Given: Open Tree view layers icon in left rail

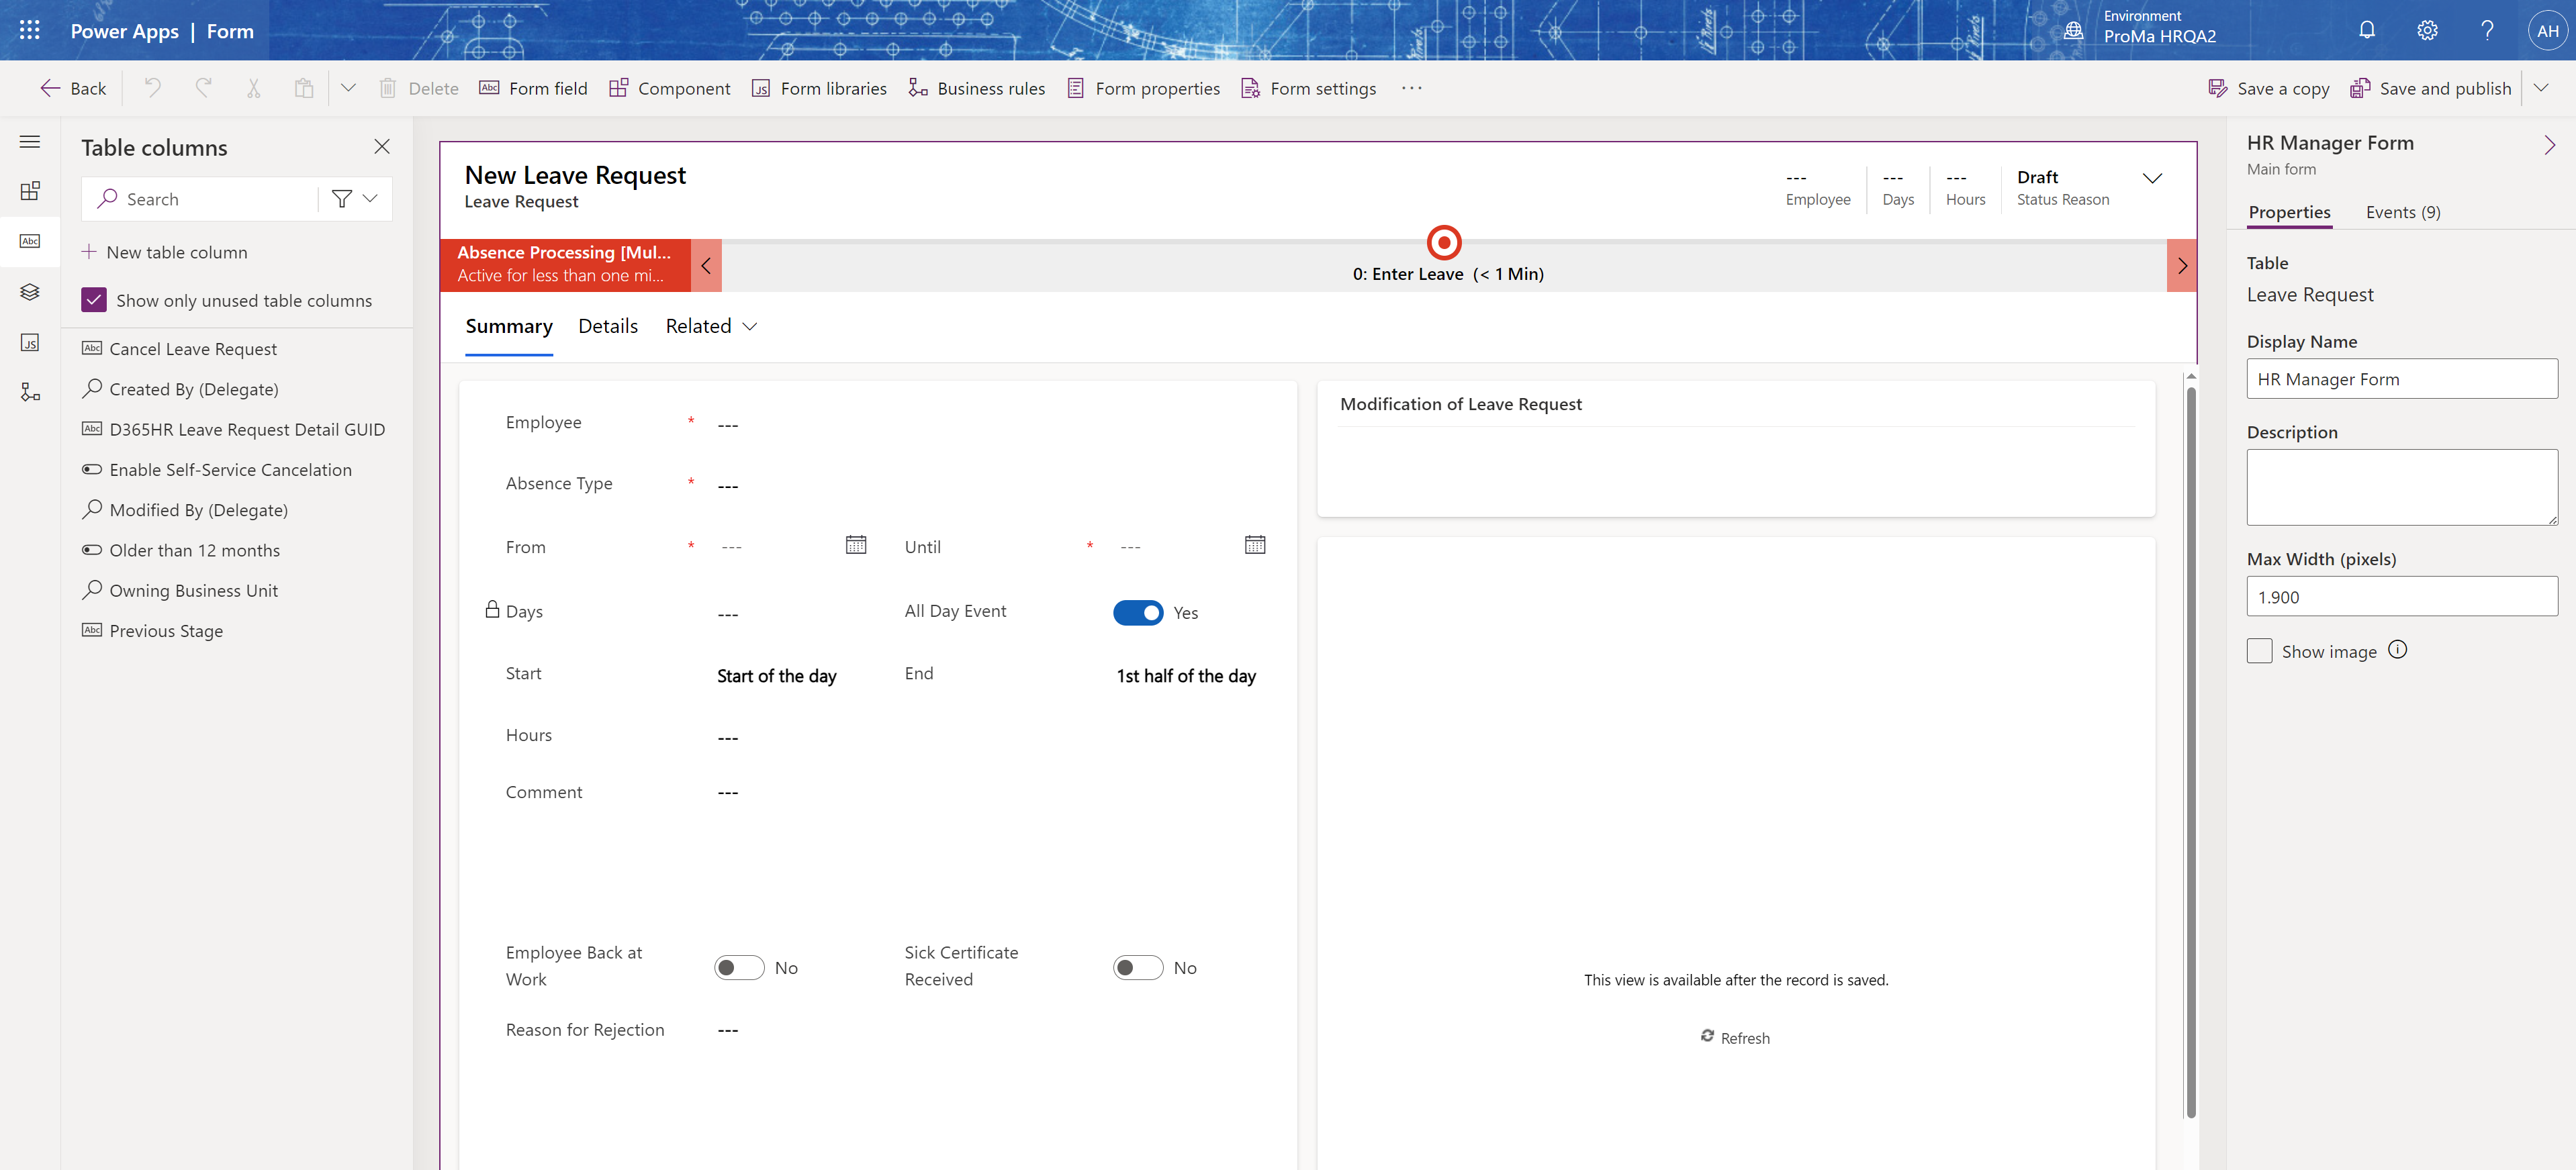Looking at the screenshot, I should [30, 292].
